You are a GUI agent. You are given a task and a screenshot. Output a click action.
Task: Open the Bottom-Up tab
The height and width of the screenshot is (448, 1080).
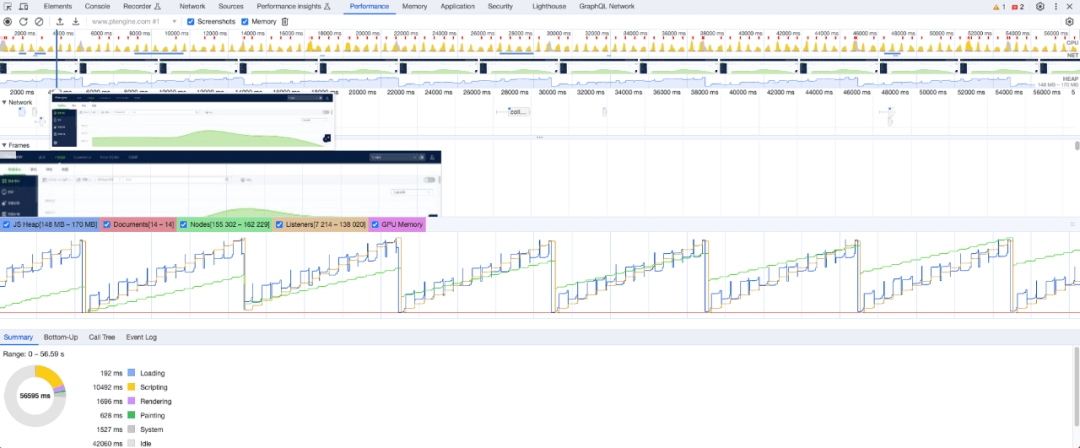[60, 337]
